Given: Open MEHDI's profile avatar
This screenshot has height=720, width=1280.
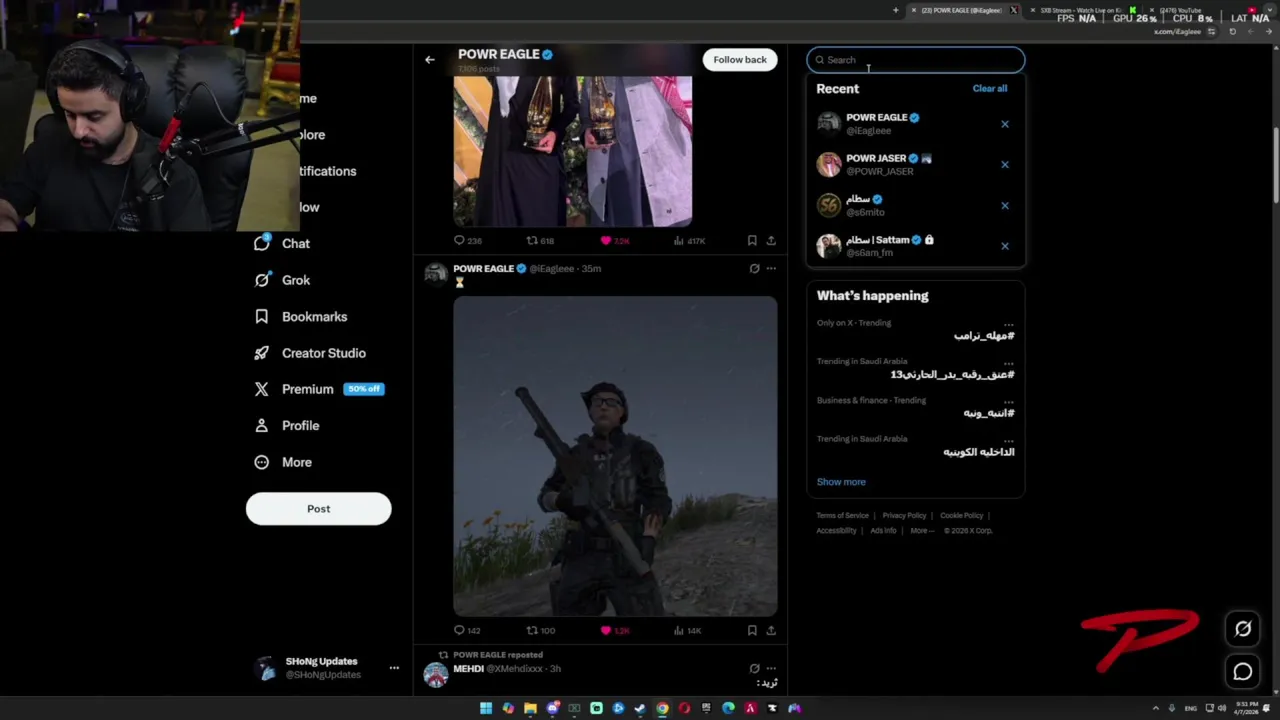Looking at the screenshot, I should [x=435, y=675].
